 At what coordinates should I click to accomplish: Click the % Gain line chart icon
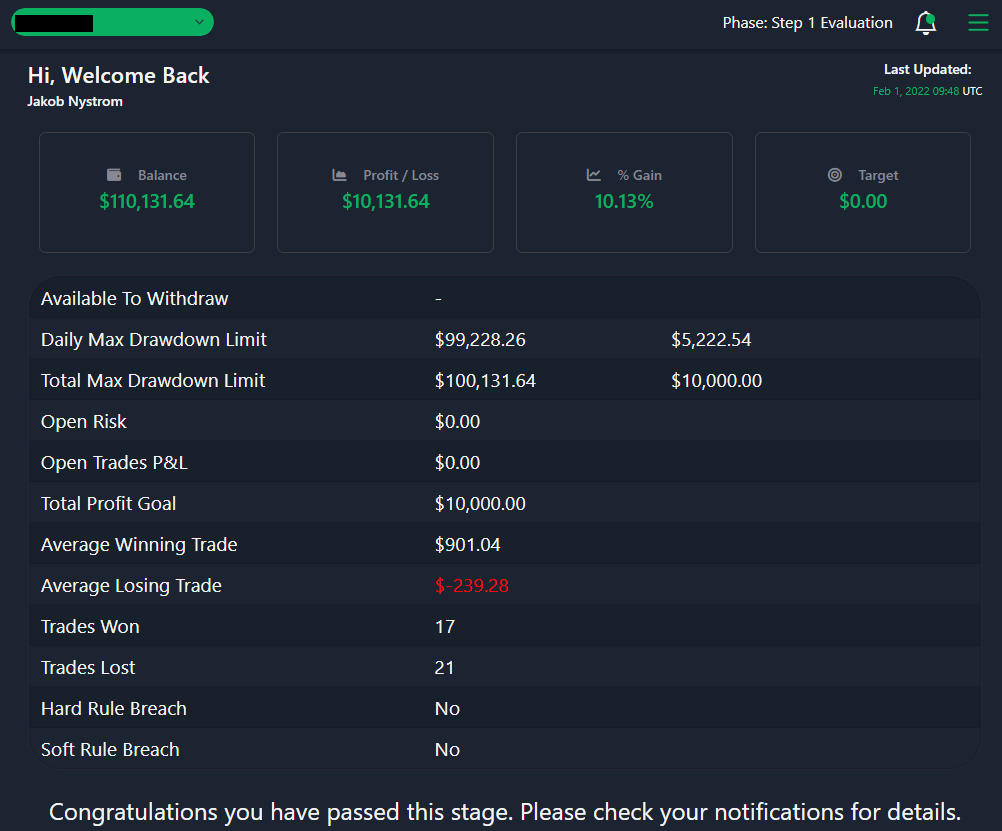594,175
